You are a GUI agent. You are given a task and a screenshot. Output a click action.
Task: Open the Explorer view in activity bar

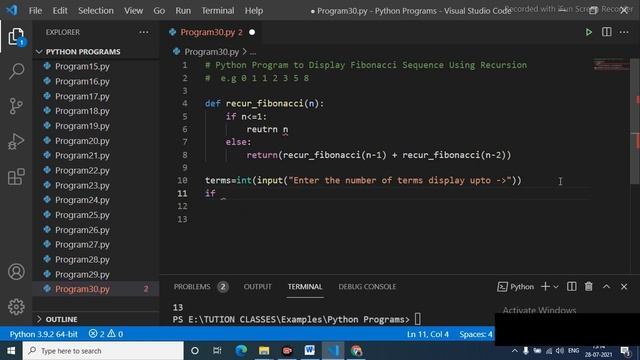(x=16, y=37)
